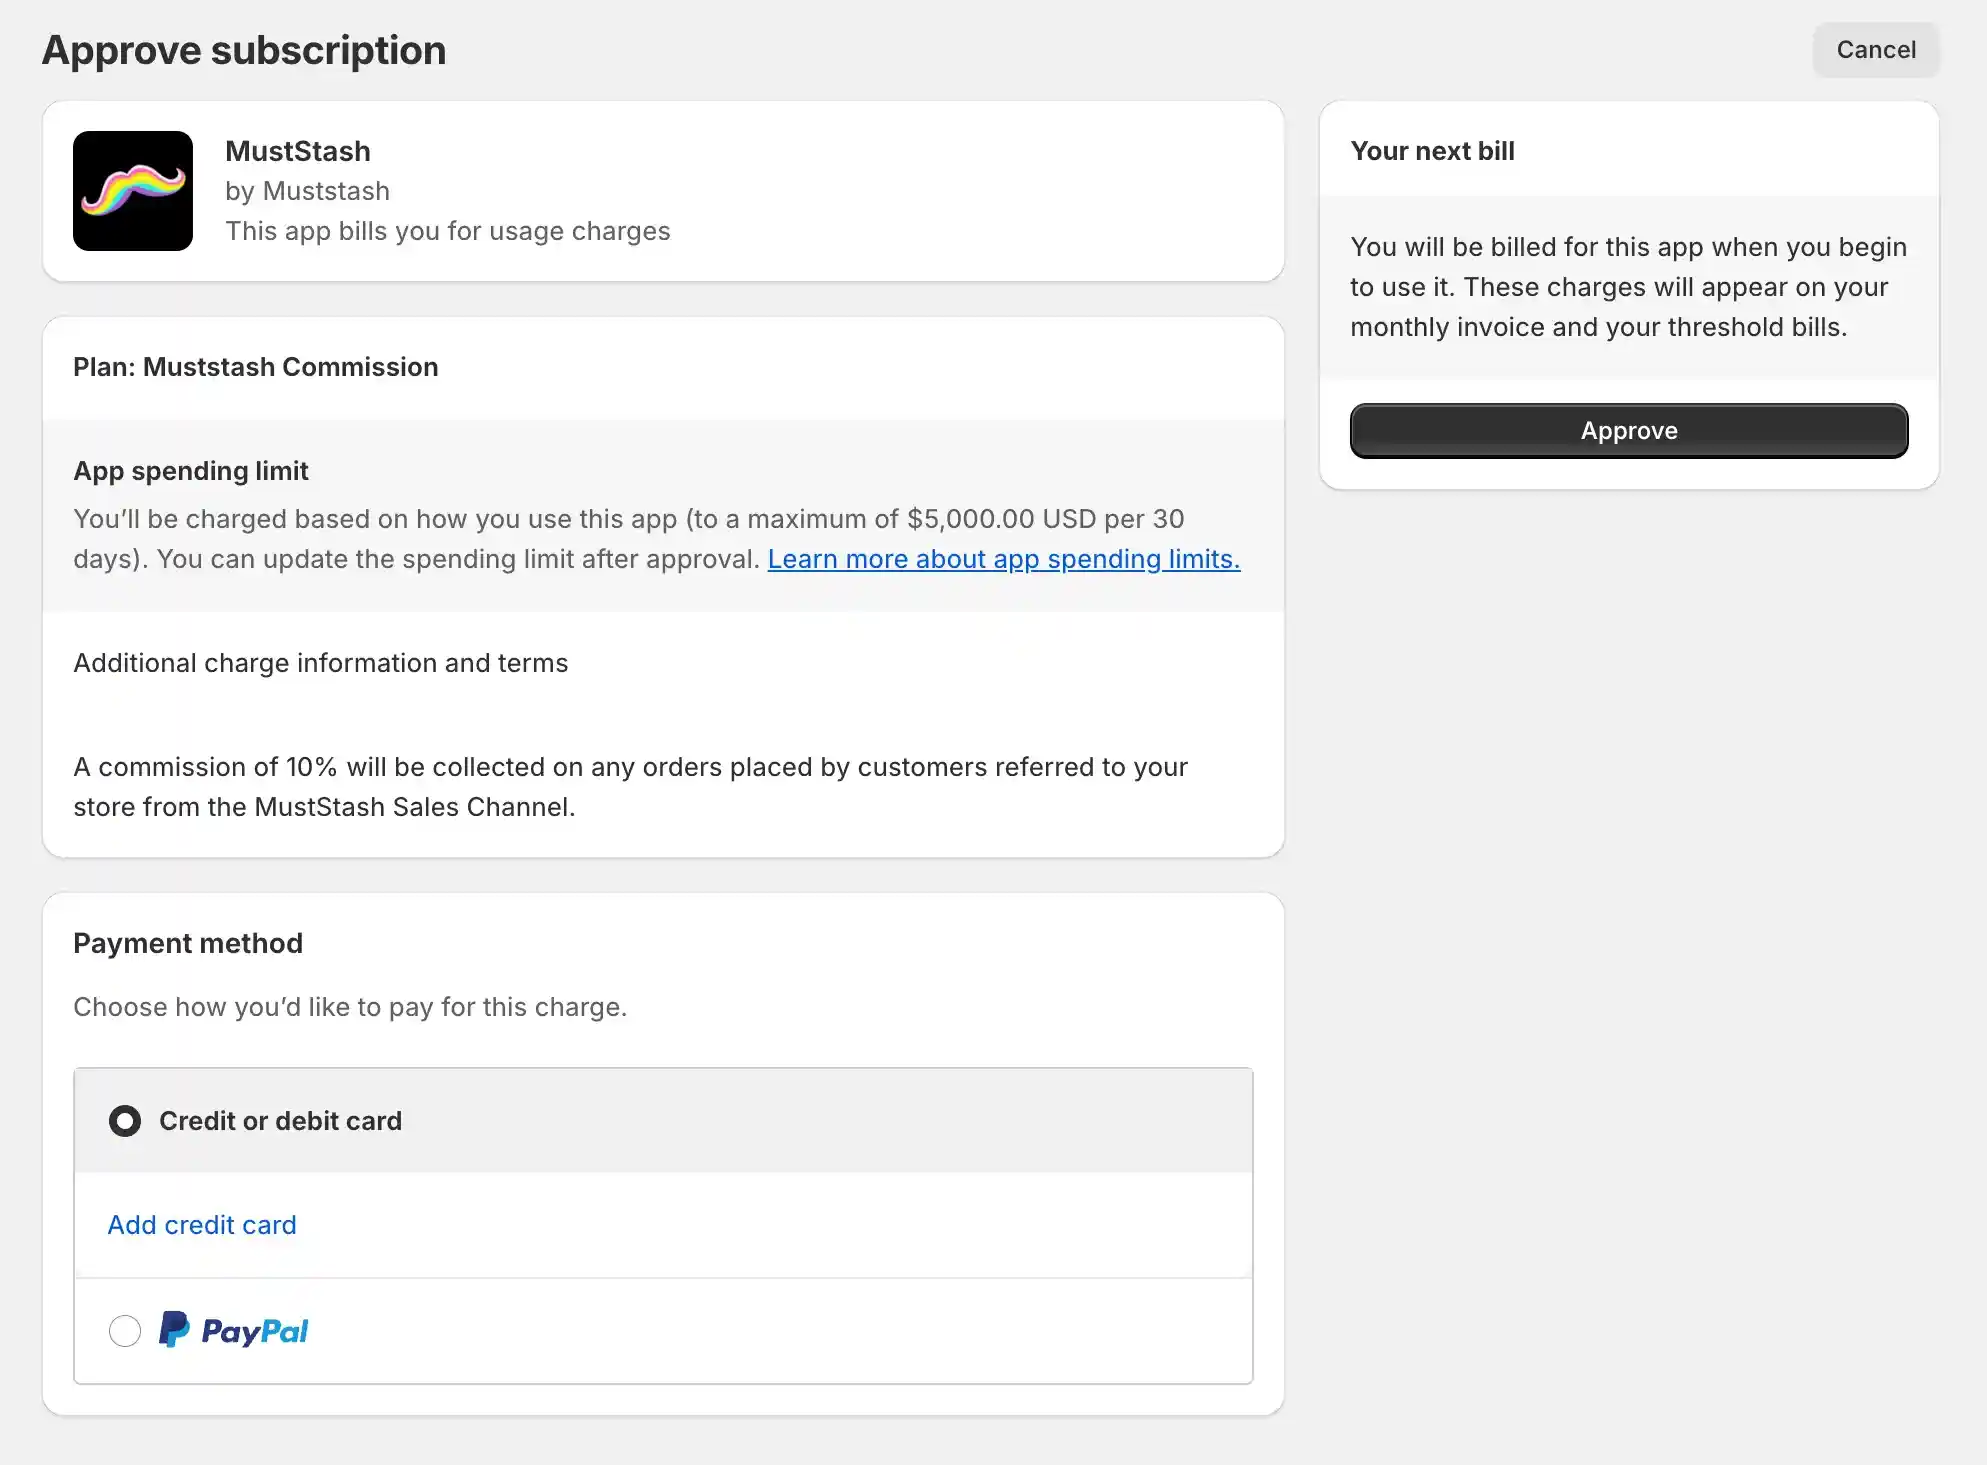Click the 'Payment method' heading

click(188, 943)
